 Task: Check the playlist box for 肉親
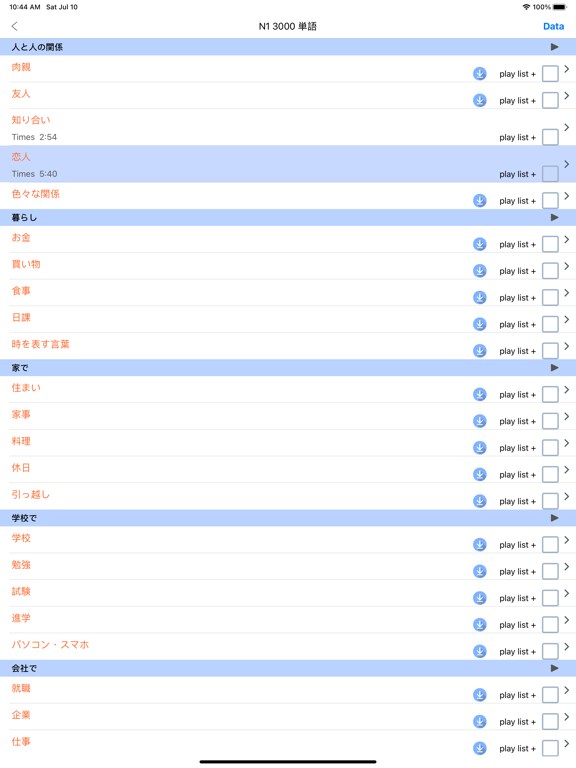click(550, 74)
